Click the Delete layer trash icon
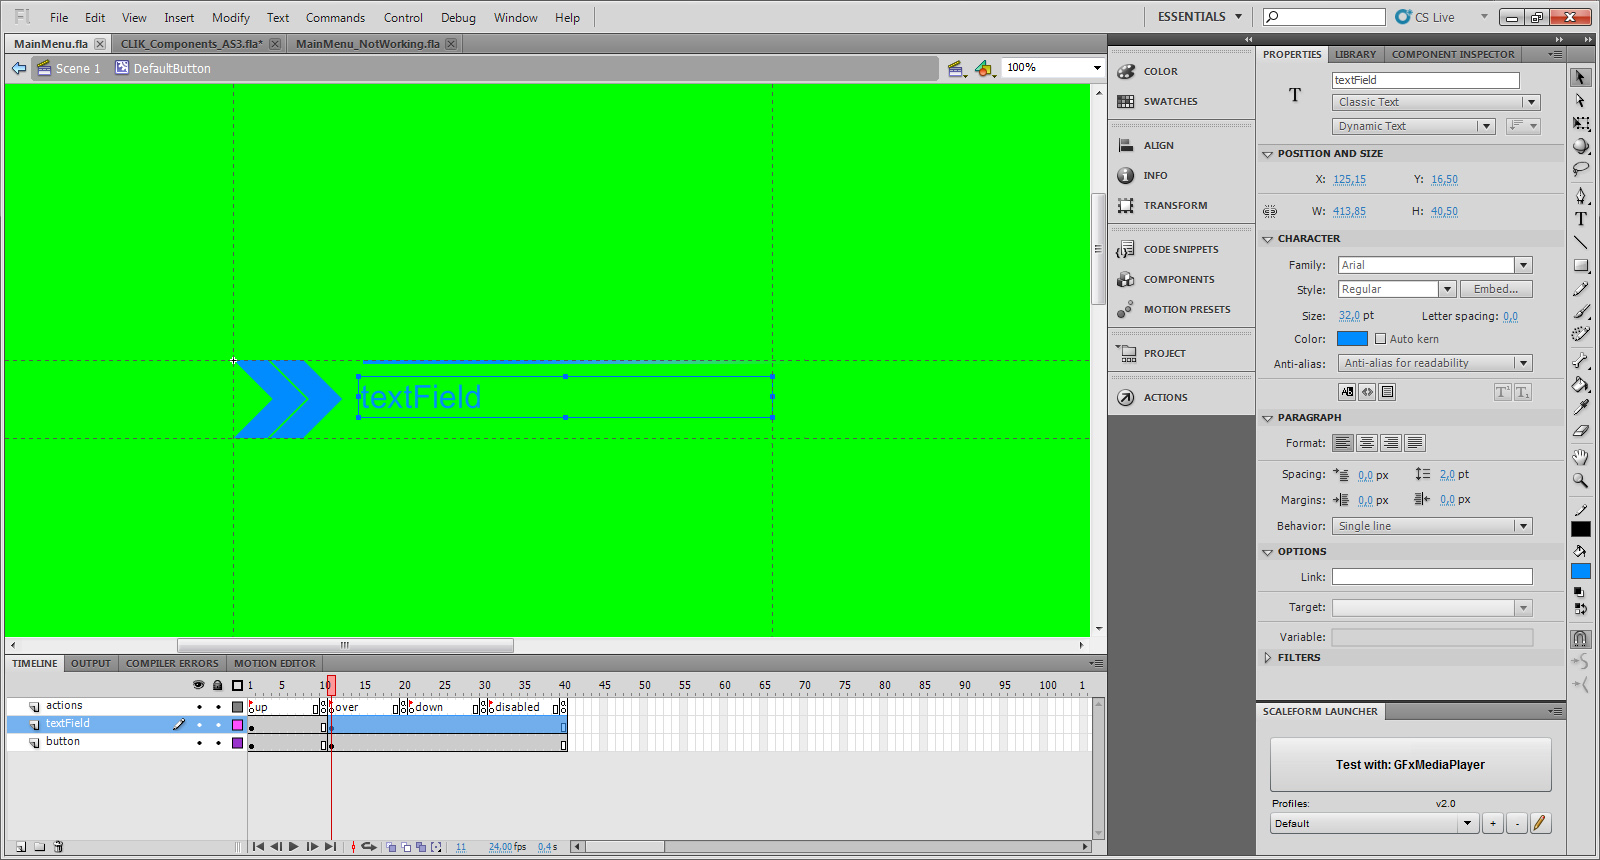 click(58, 847)
